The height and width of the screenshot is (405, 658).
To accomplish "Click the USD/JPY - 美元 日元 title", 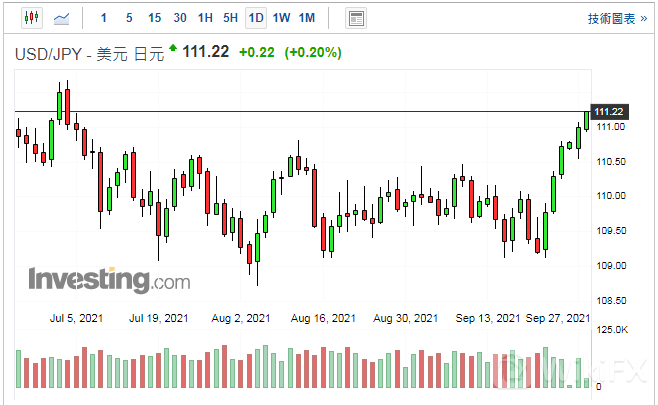I will click(88, 54).
